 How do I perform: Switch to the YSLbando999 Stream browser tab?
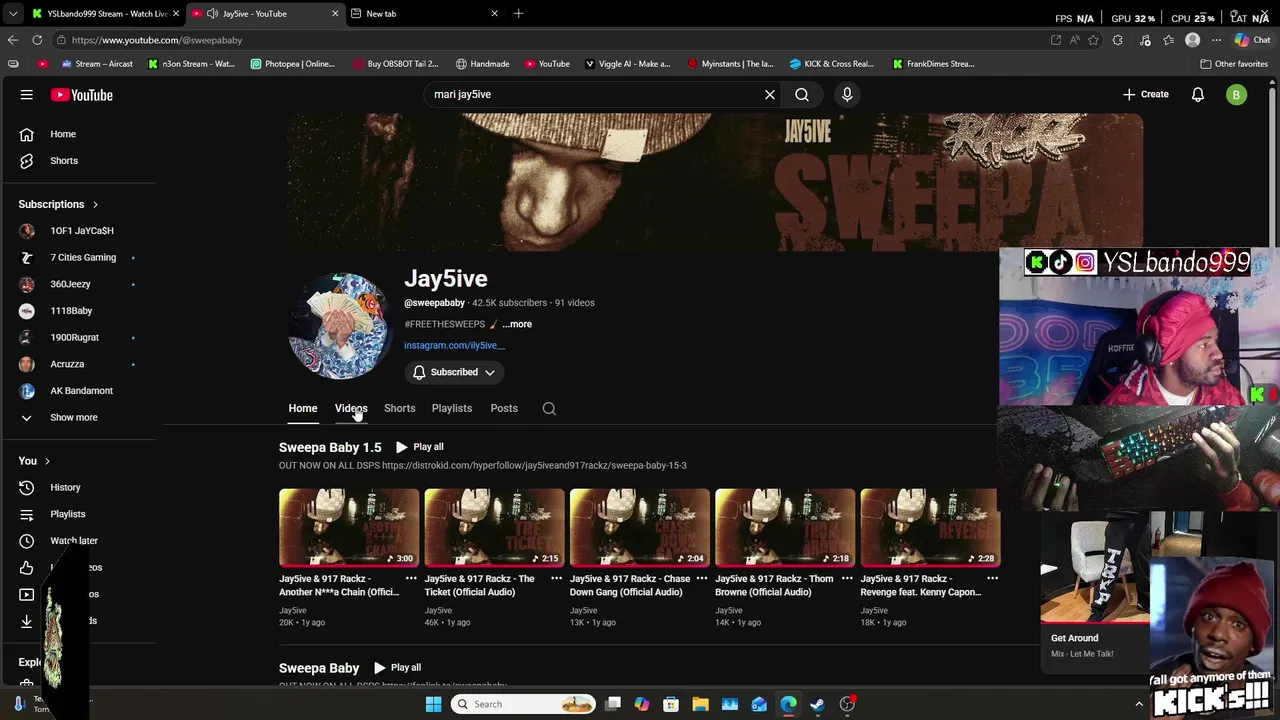pos(105,14)
